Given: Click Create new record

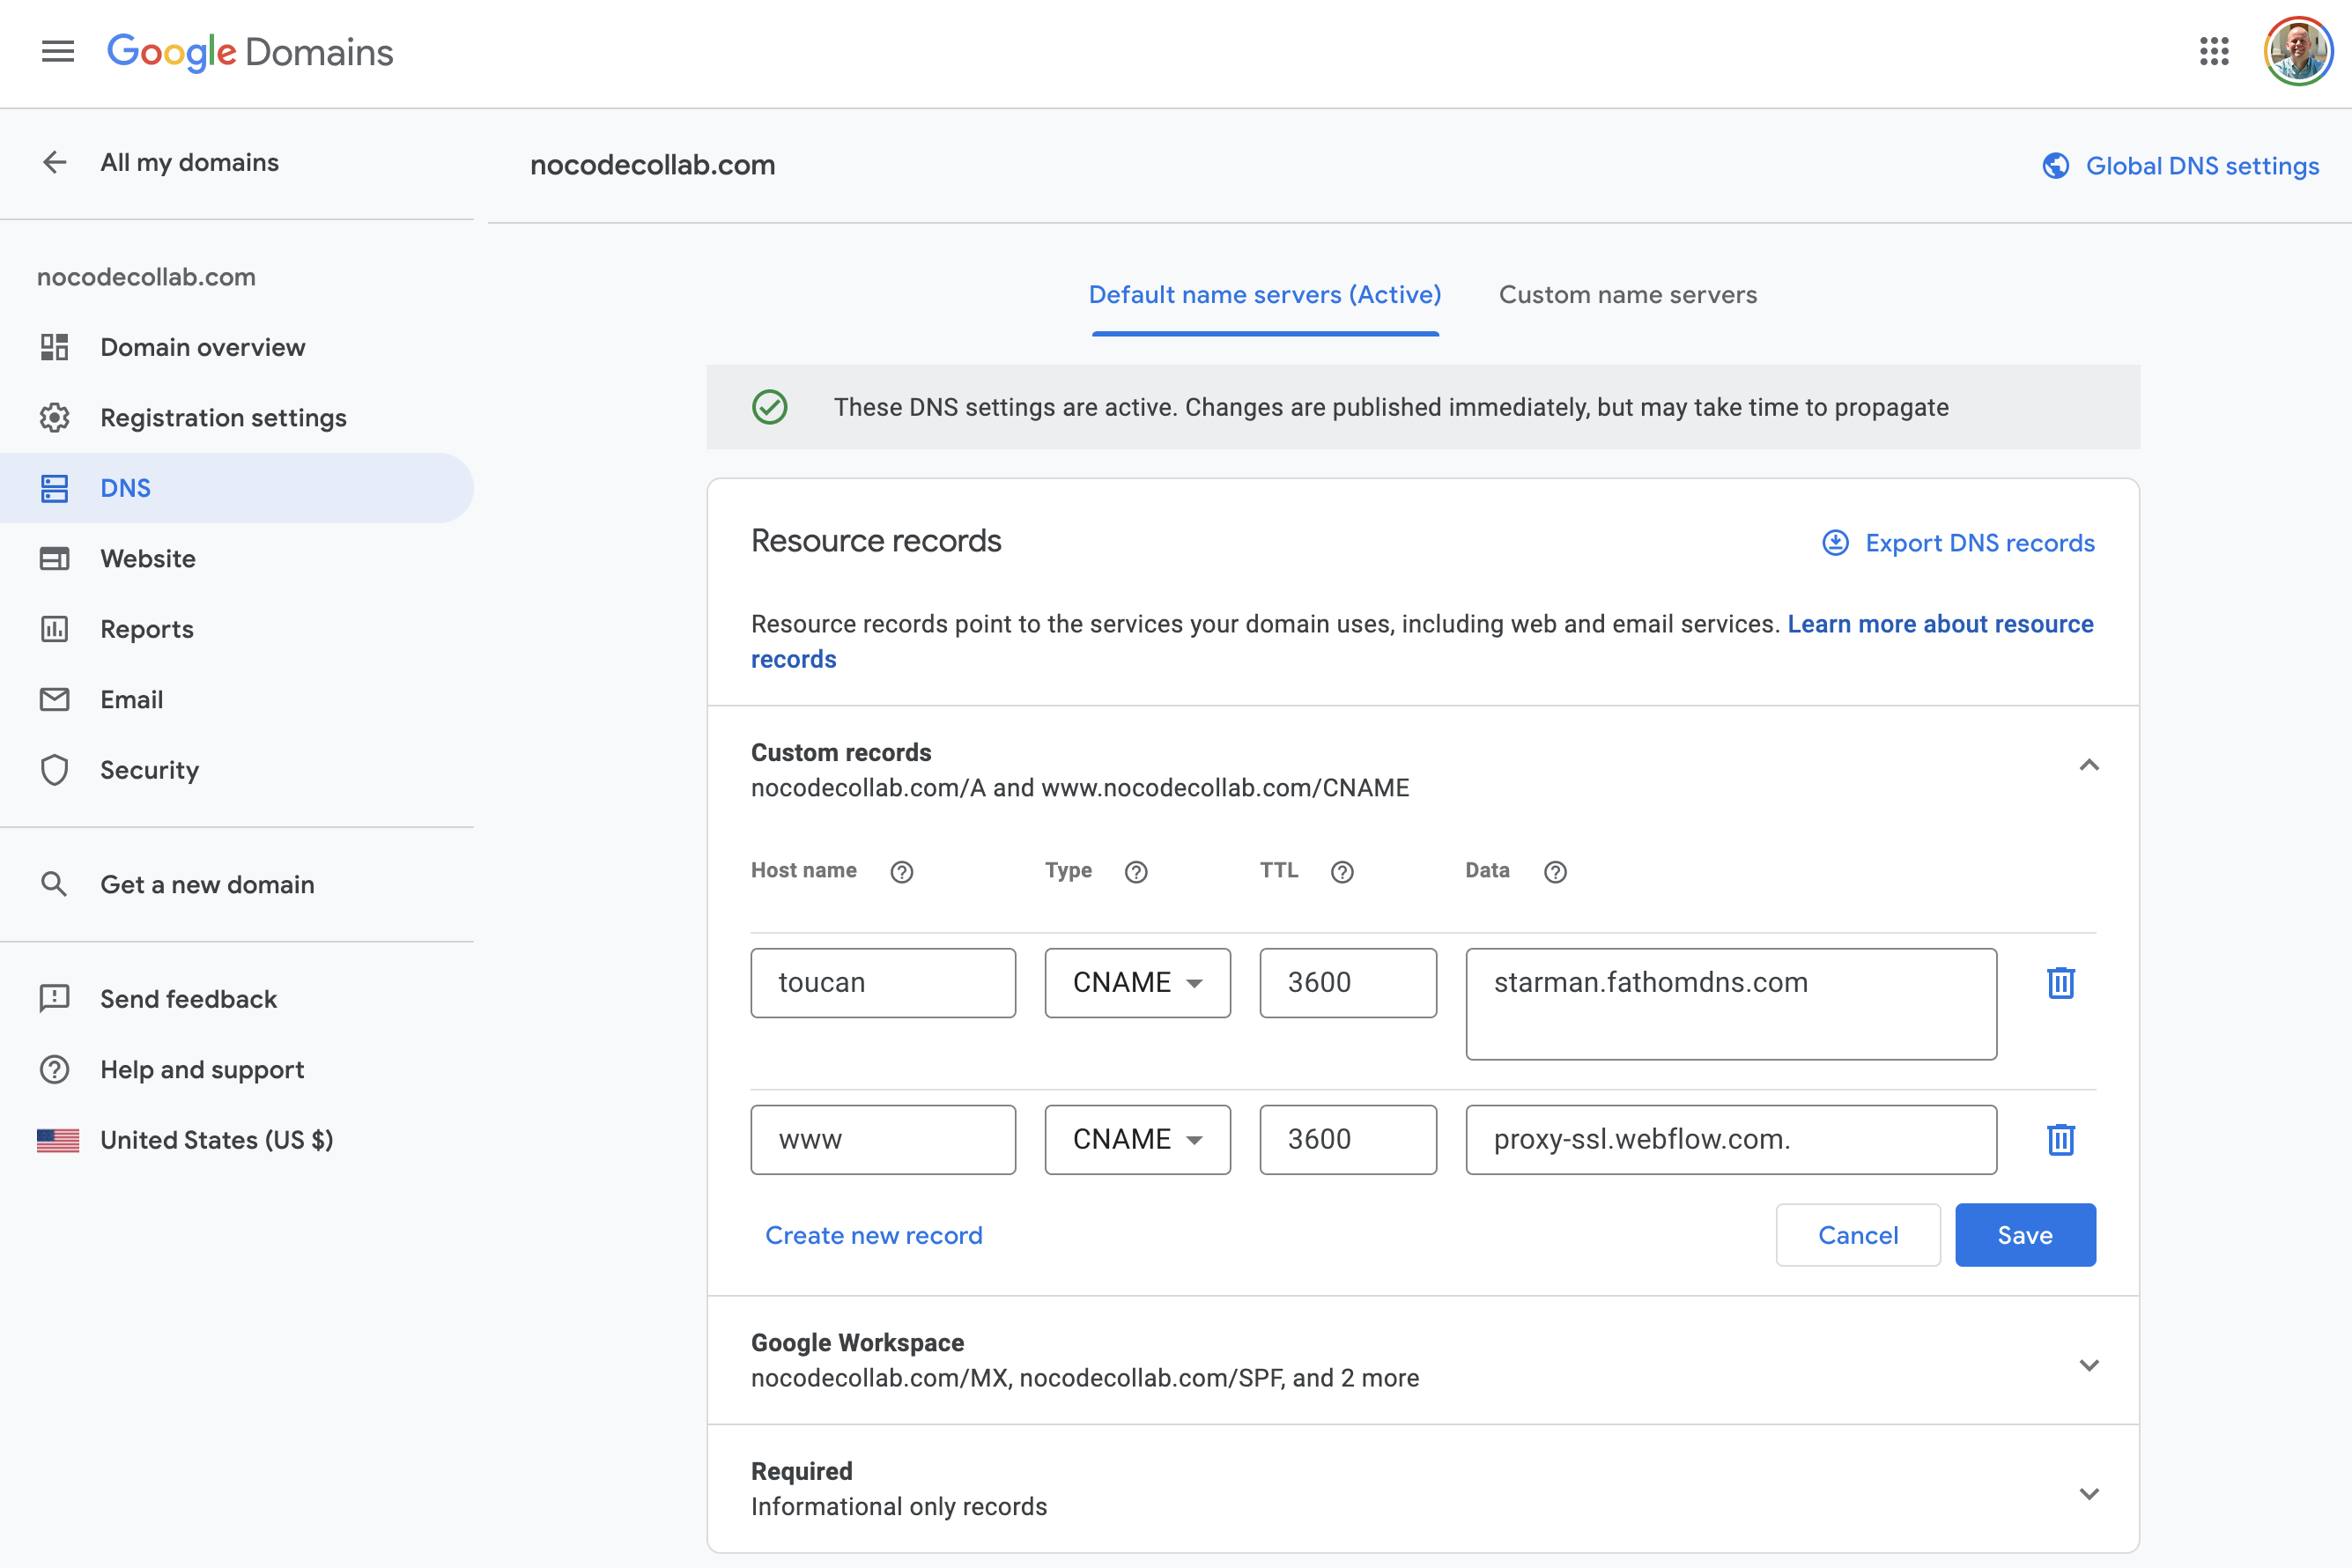Looking at the screenshot, I should coord(874,1235).
